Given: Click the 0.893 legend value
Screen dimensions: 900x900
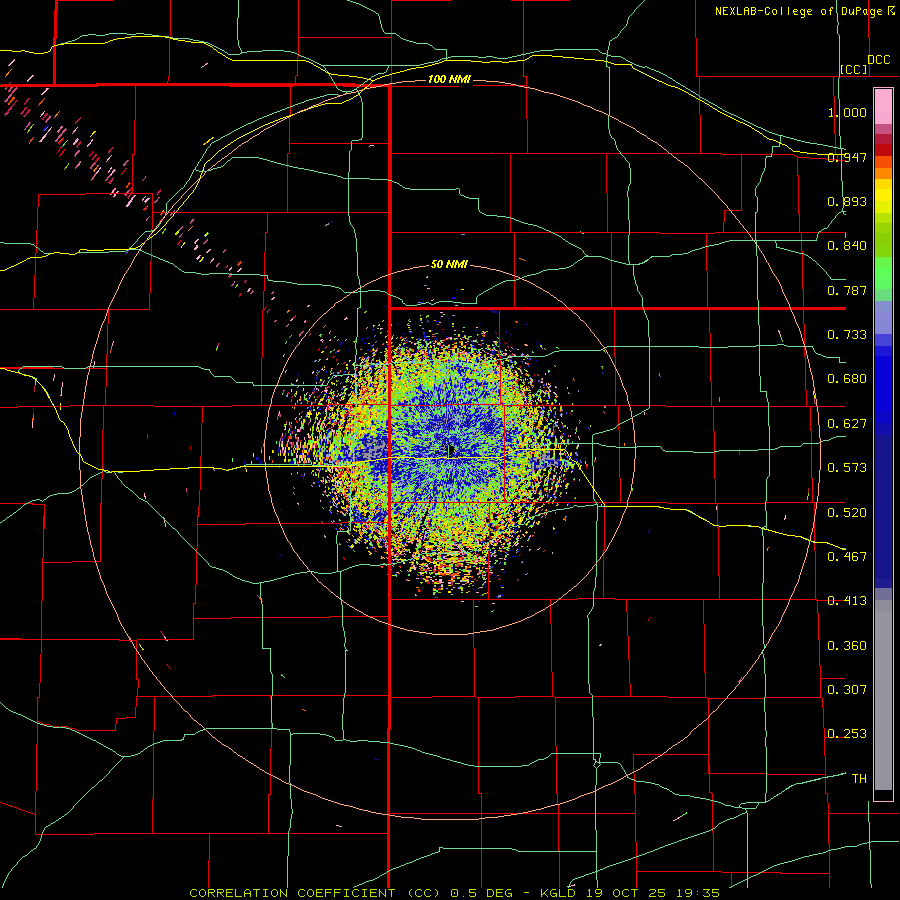Looking at the screenshot, I should pos(847,201).
